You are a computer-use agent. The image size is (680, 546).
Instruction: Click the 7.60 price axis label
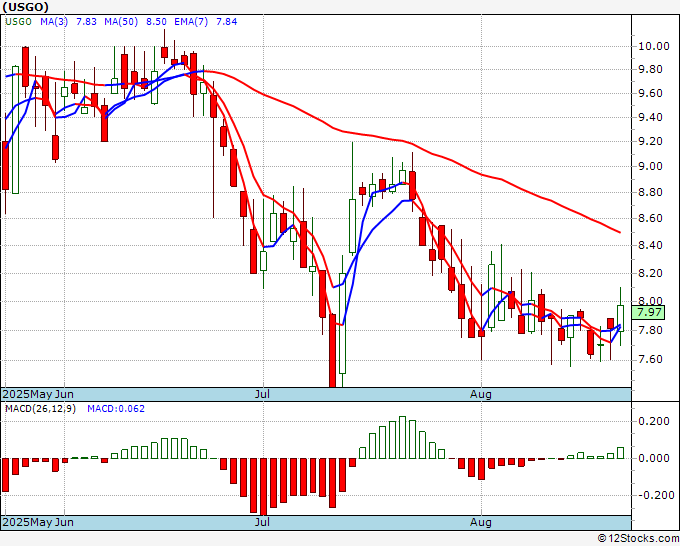[649, 360]
